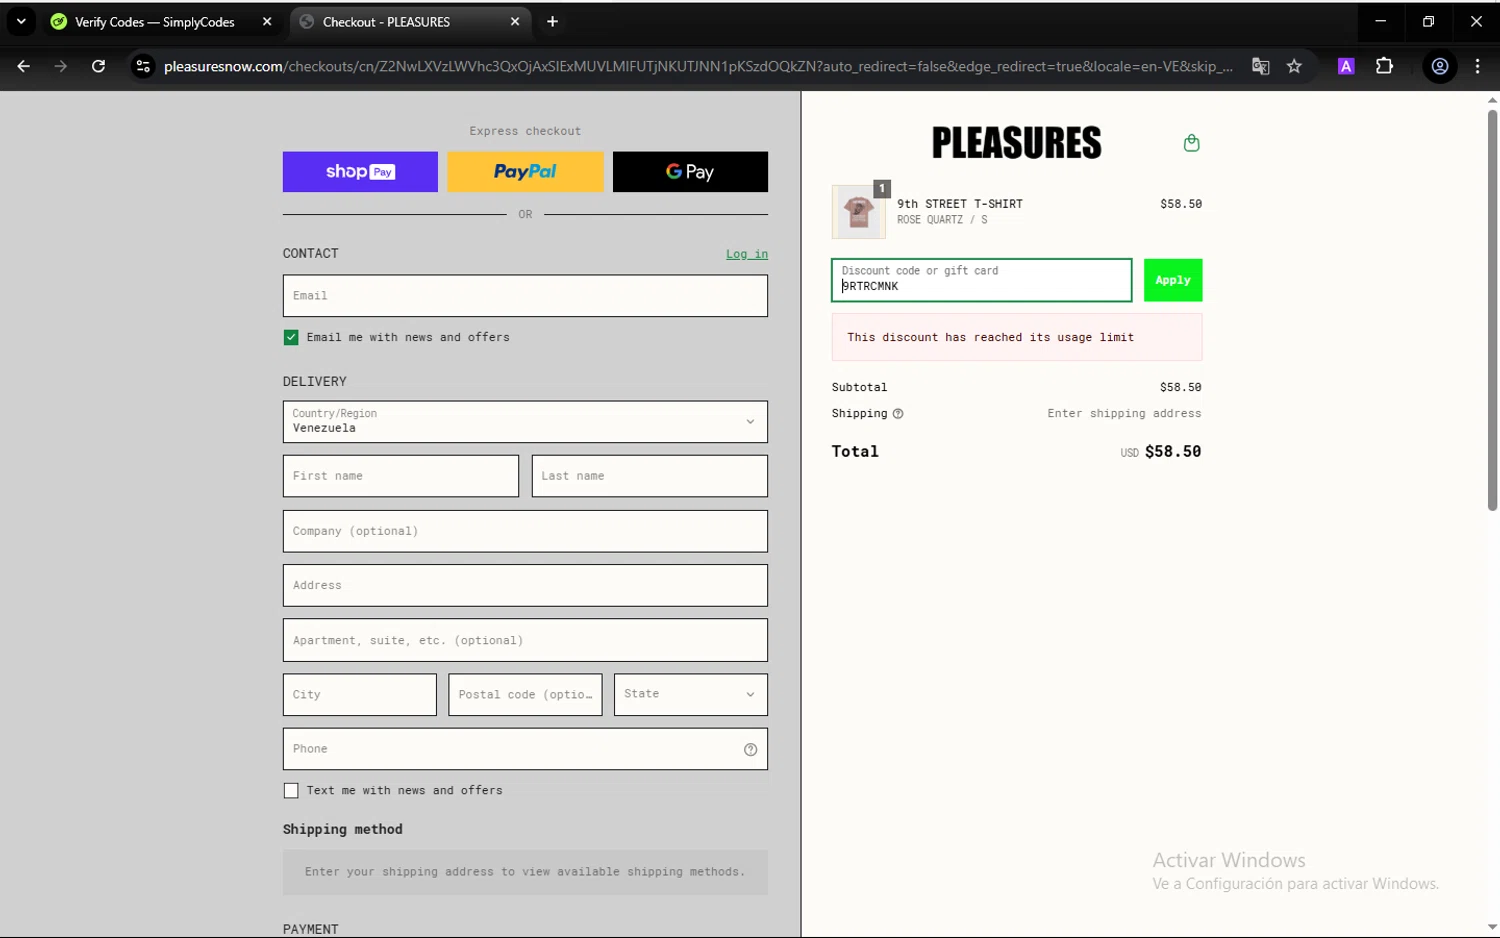Click the page vertical scrollbar

[1492, 311]
